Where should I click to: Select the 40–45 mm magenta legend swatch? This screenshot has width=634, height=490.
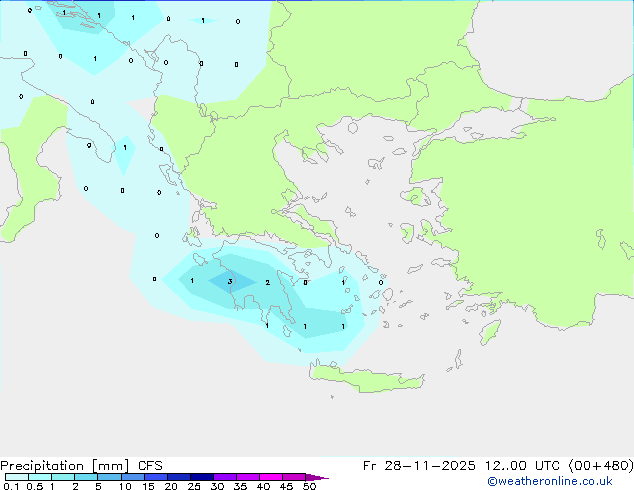coord(271,477)
